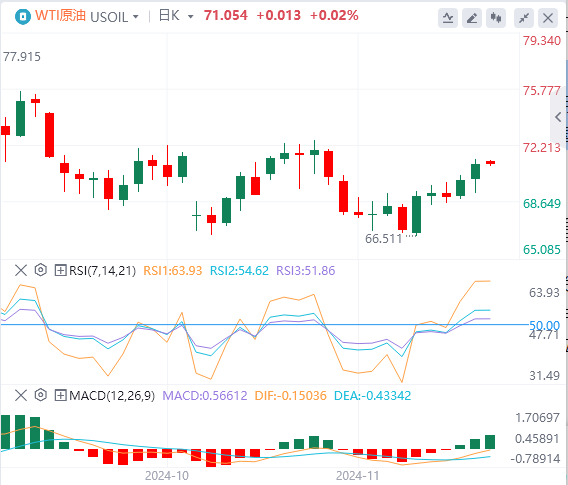Click the MACD(12,26,9) label
Image resolution: width=568 pixels, height=485 pixels.
tap(112, 396)
